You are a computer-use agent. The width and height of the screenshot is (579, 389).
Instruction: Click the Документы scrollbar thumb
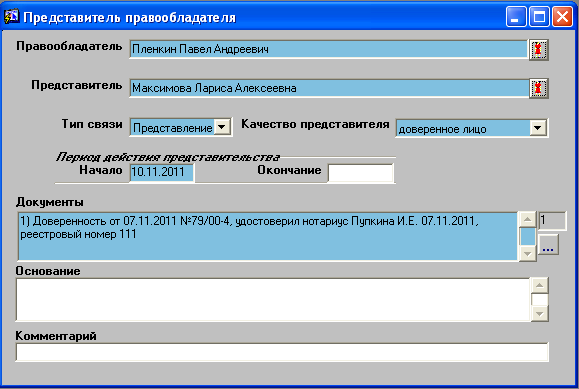click(x=528, y=236)
